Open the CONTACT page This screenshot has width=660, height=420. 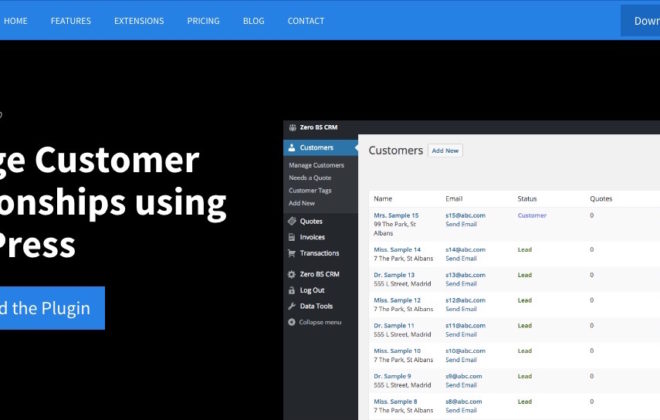tap(306, 21)
